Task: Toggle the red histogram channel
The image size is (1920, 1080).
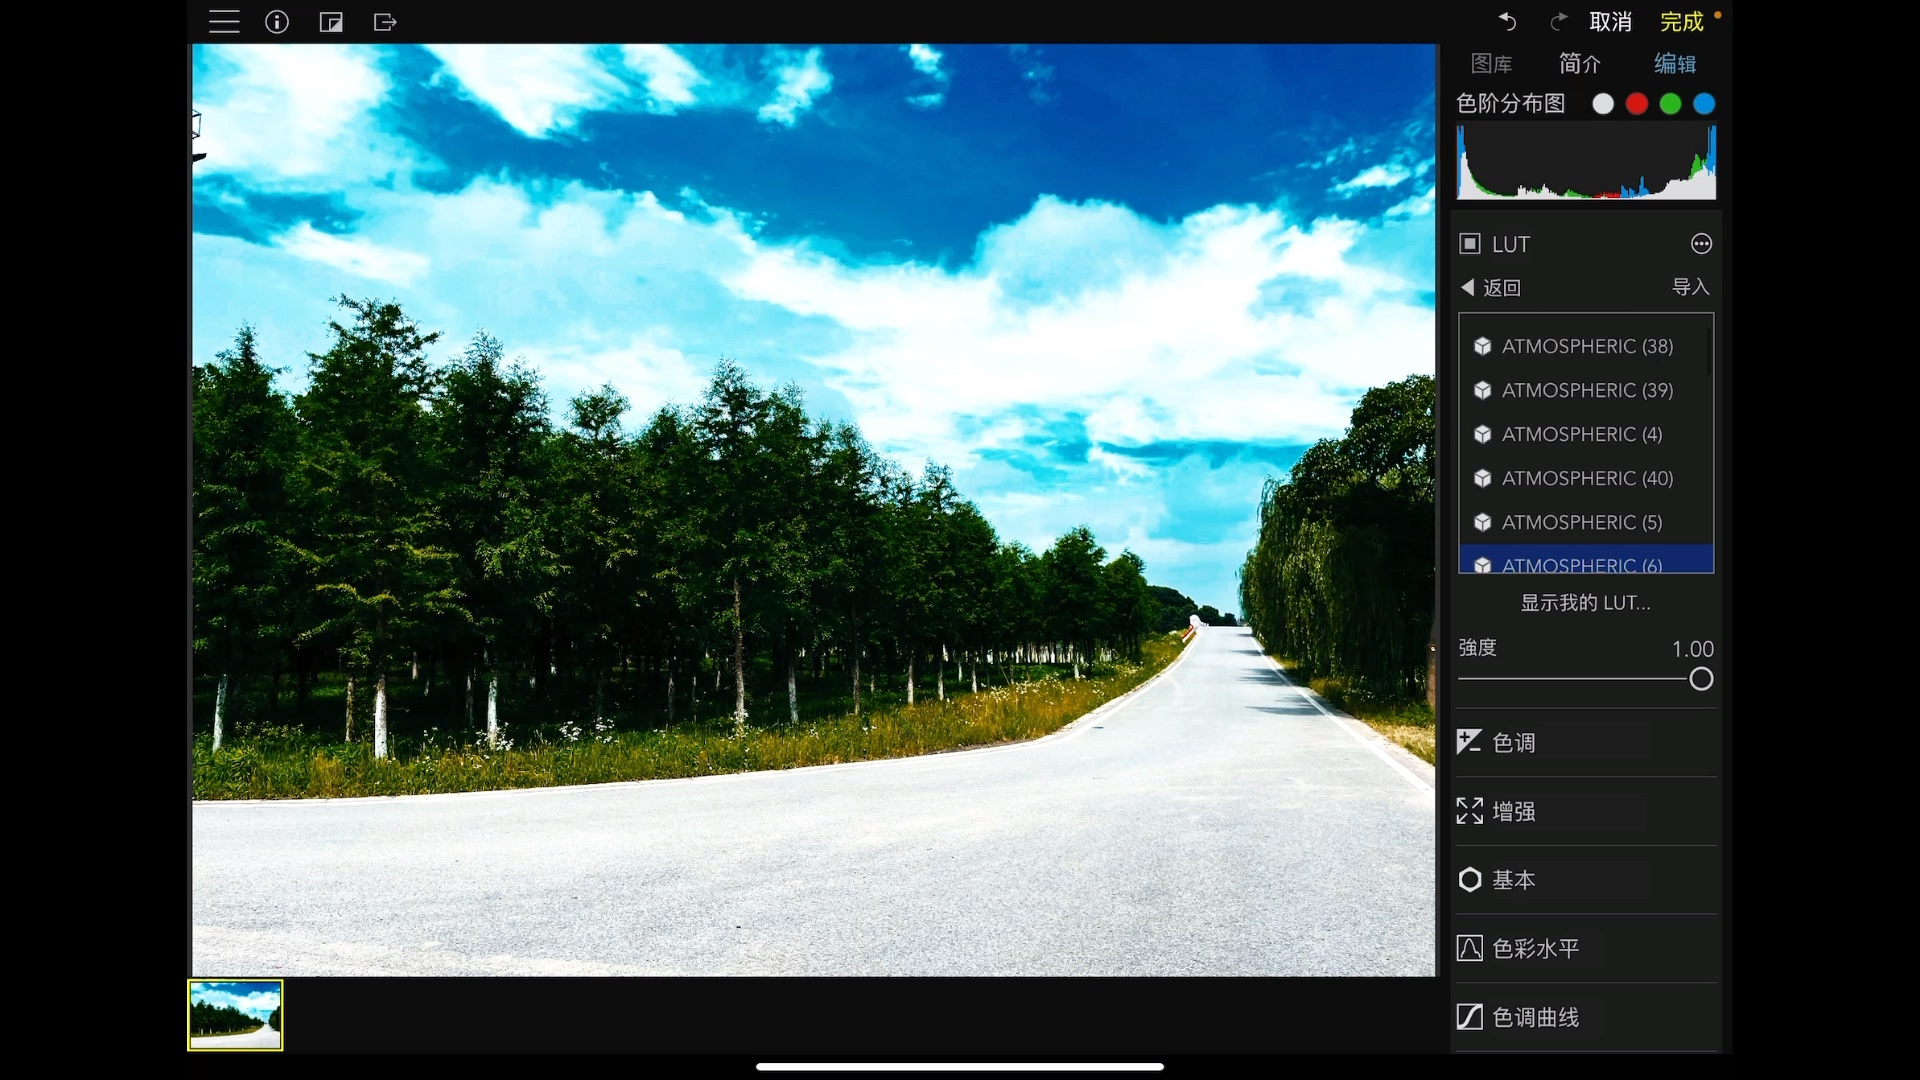Action: 1637,104
